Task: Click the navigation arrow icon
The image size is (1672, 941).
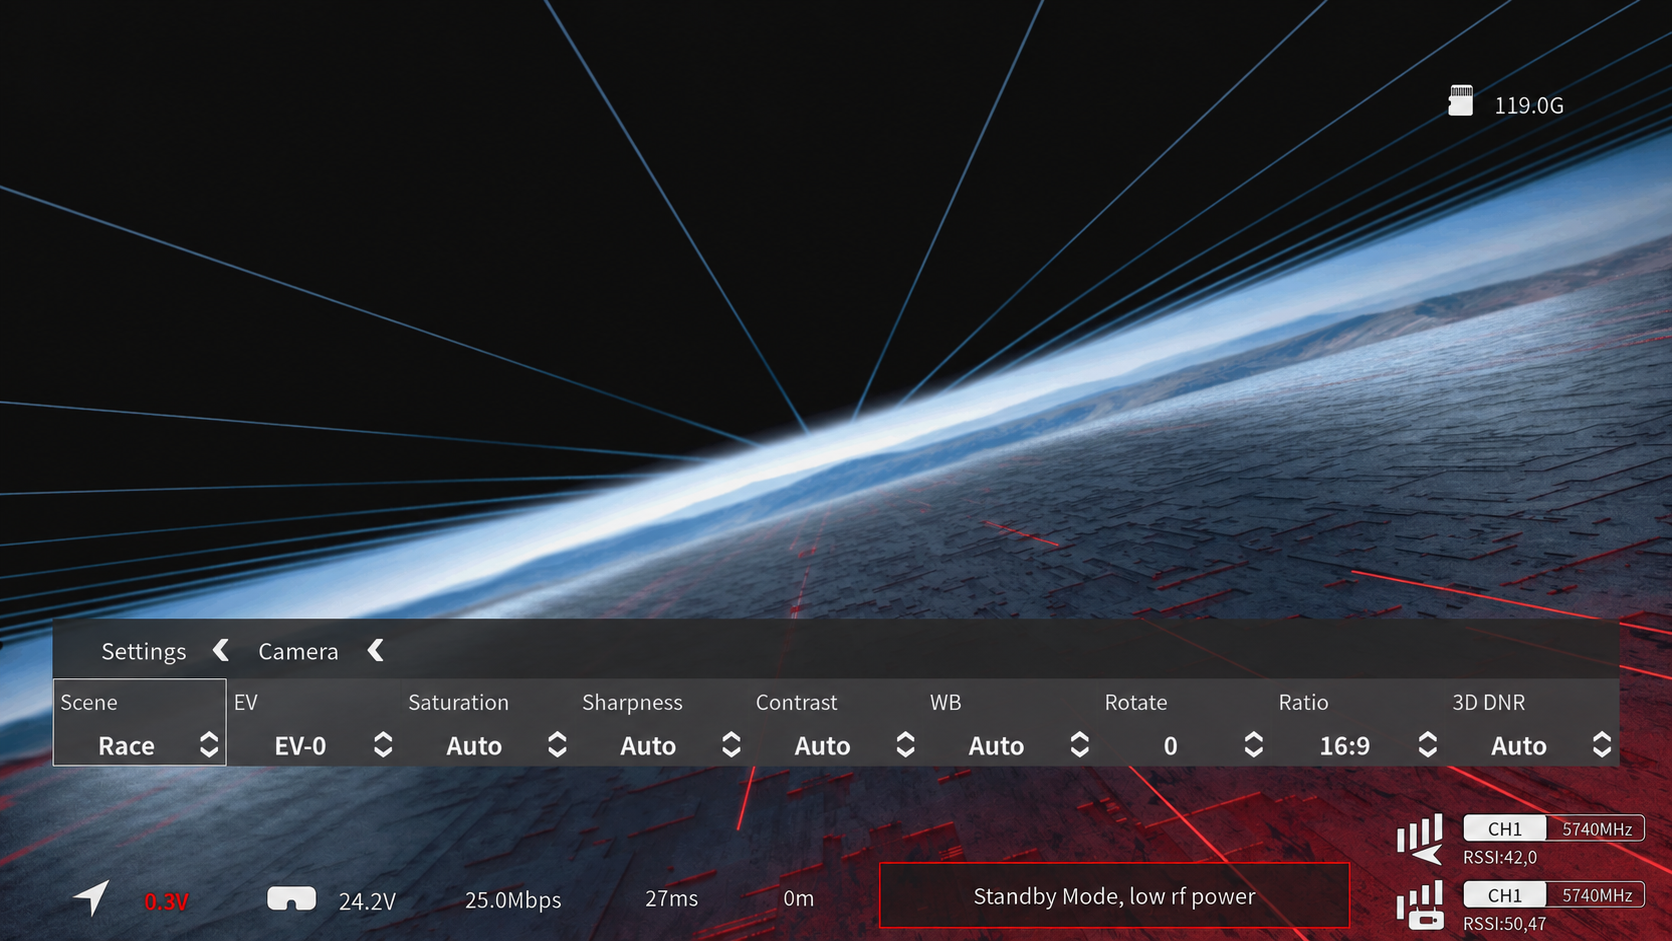Action: (x=91, y=897)
